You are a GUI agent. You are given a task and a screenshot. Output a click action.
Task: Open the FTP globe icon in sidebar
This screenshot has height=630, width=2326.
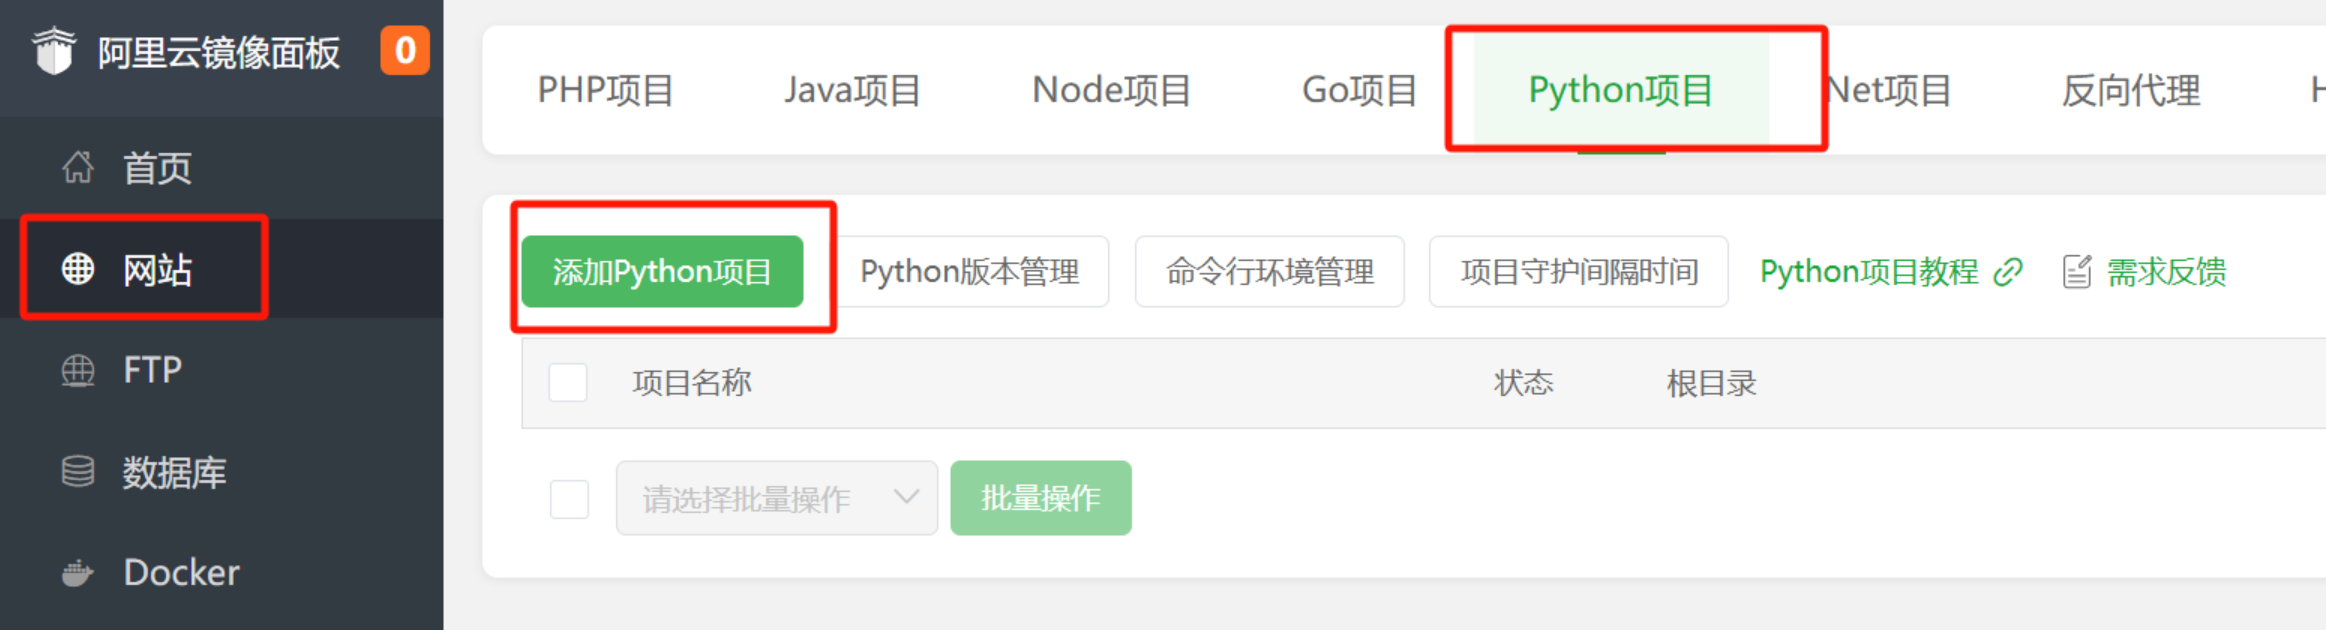click(78, 370)
